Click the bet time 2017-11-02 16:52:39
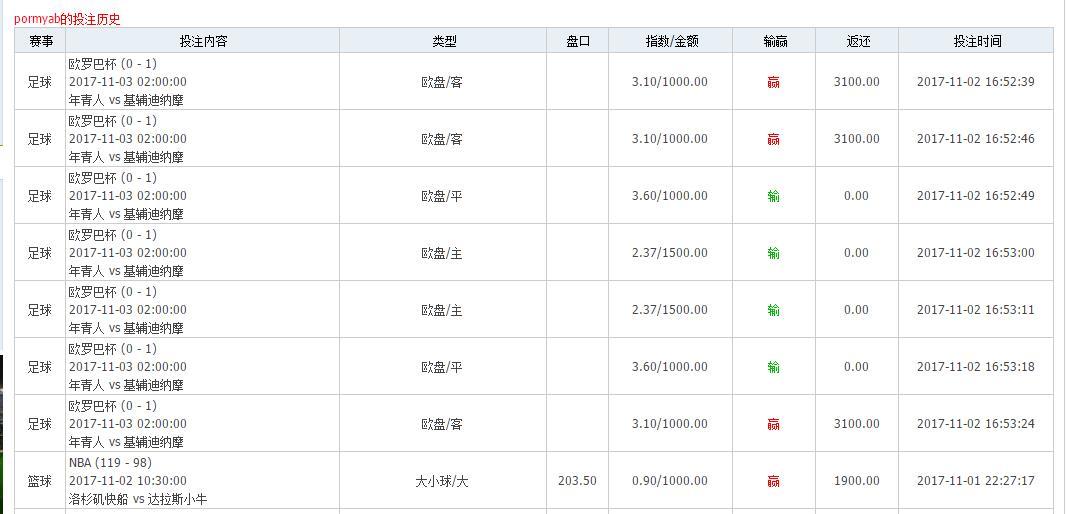 coord(976,82)
